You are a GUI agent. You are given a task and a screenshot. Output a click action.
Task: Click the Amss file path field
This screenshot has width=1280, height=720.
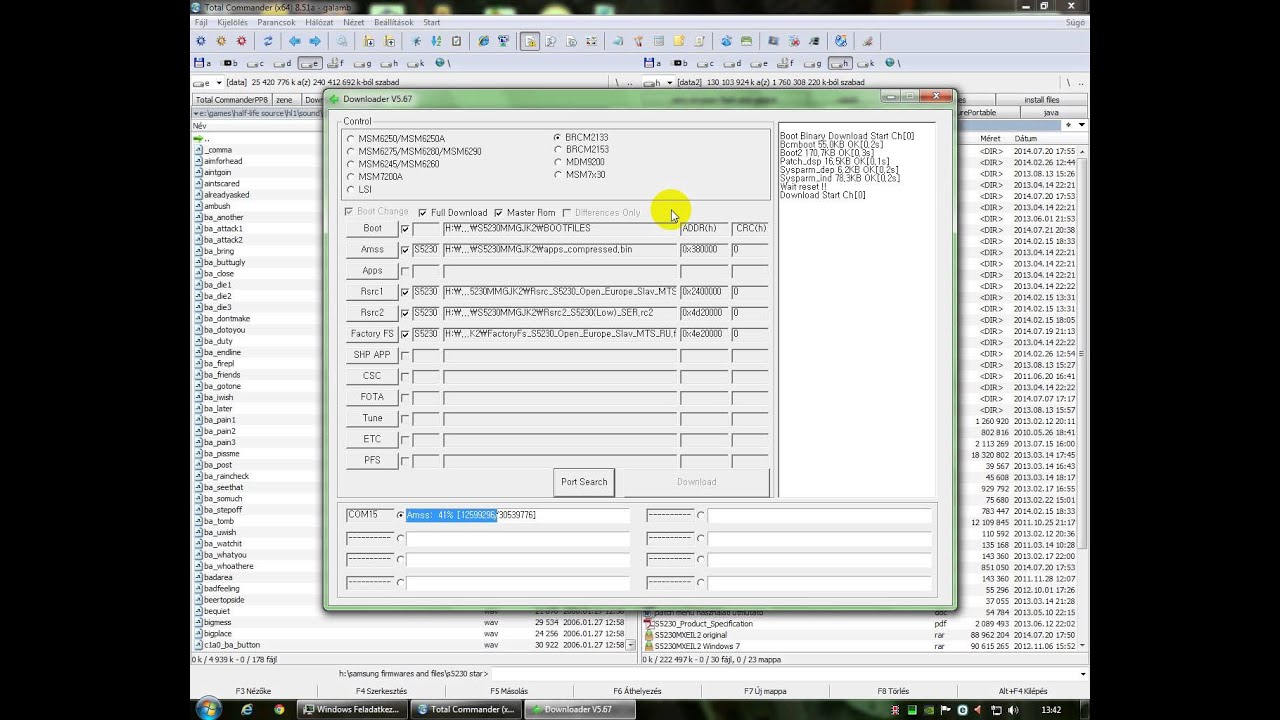(560, 250)
